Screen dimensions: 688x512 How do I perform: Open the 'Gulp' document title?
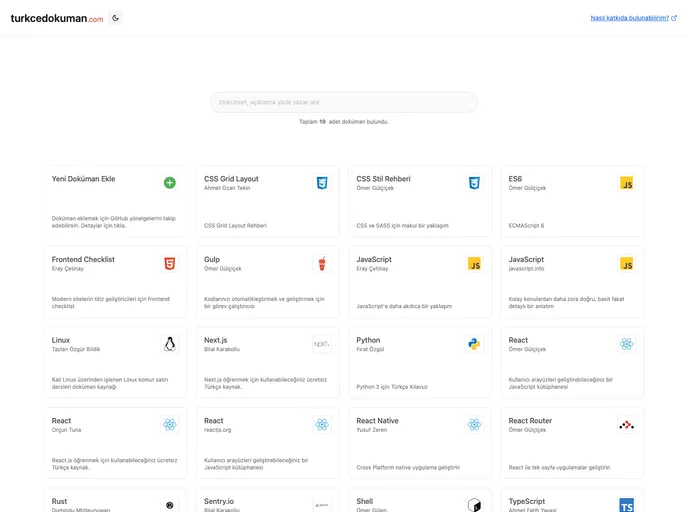pyautogui.click(x=212, y=260)
